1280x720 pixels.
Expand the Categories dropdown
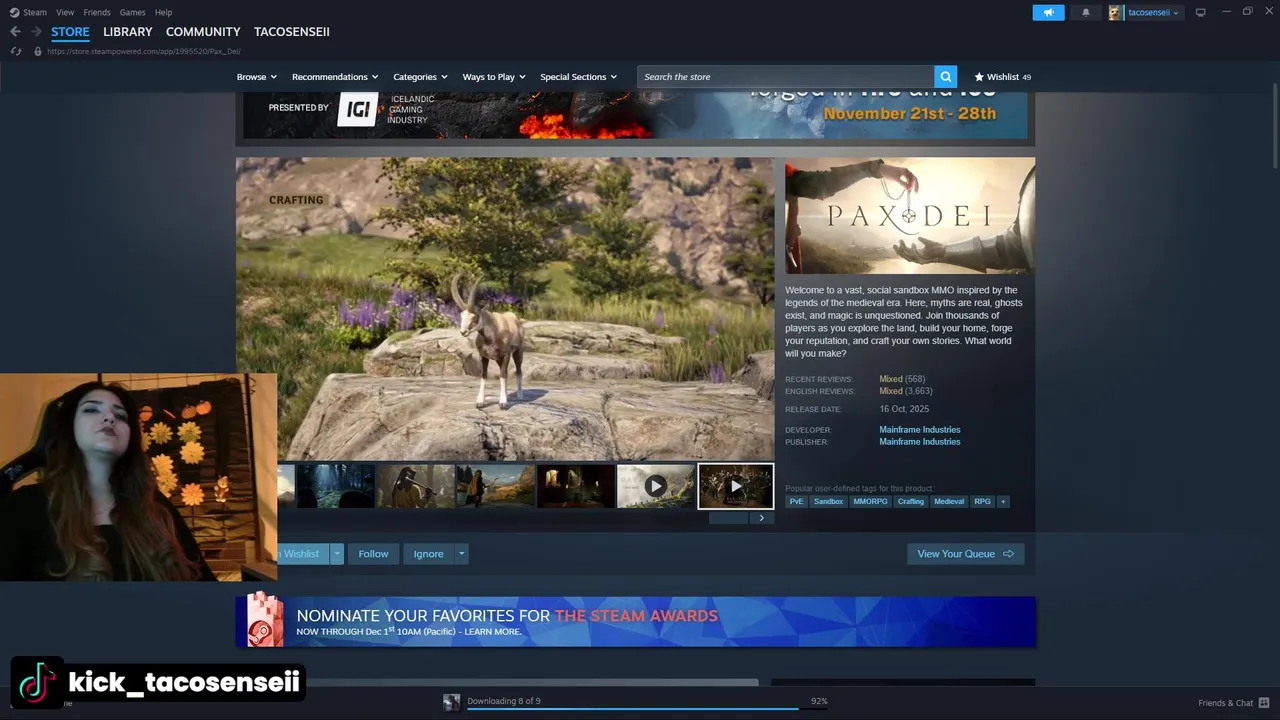click(x=420, y=77)
